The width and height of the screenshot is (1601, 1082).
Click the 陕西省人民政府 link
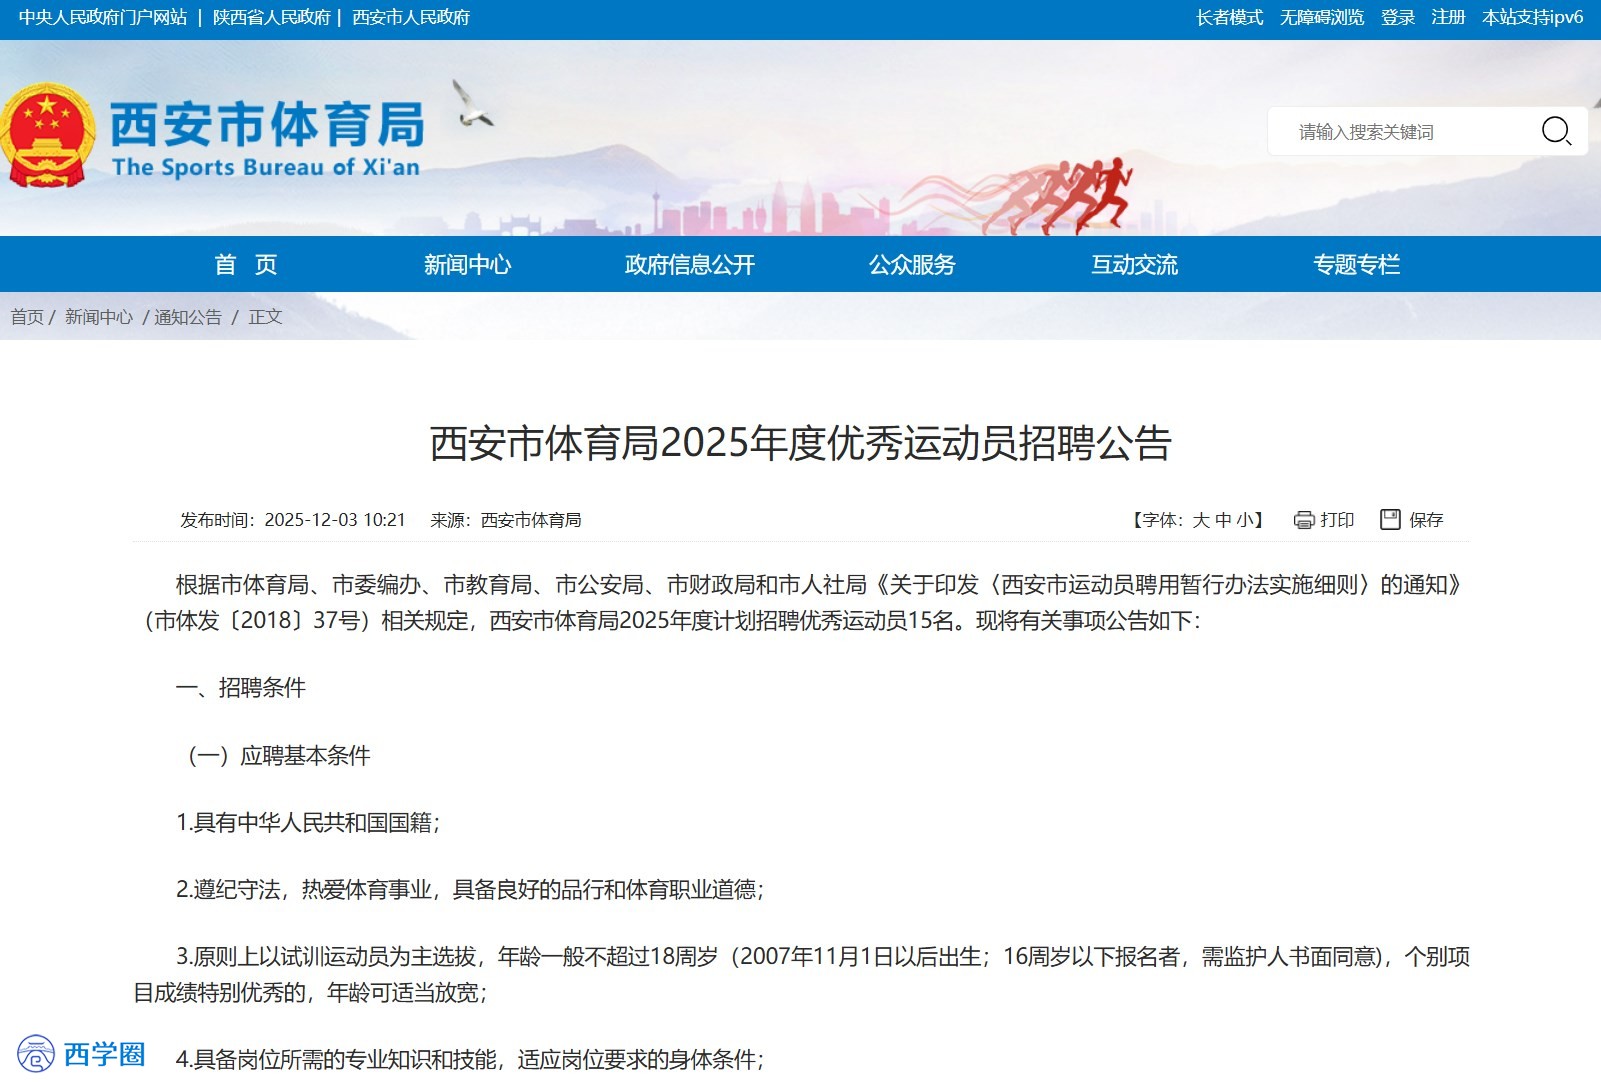click(x=271, y=17)
